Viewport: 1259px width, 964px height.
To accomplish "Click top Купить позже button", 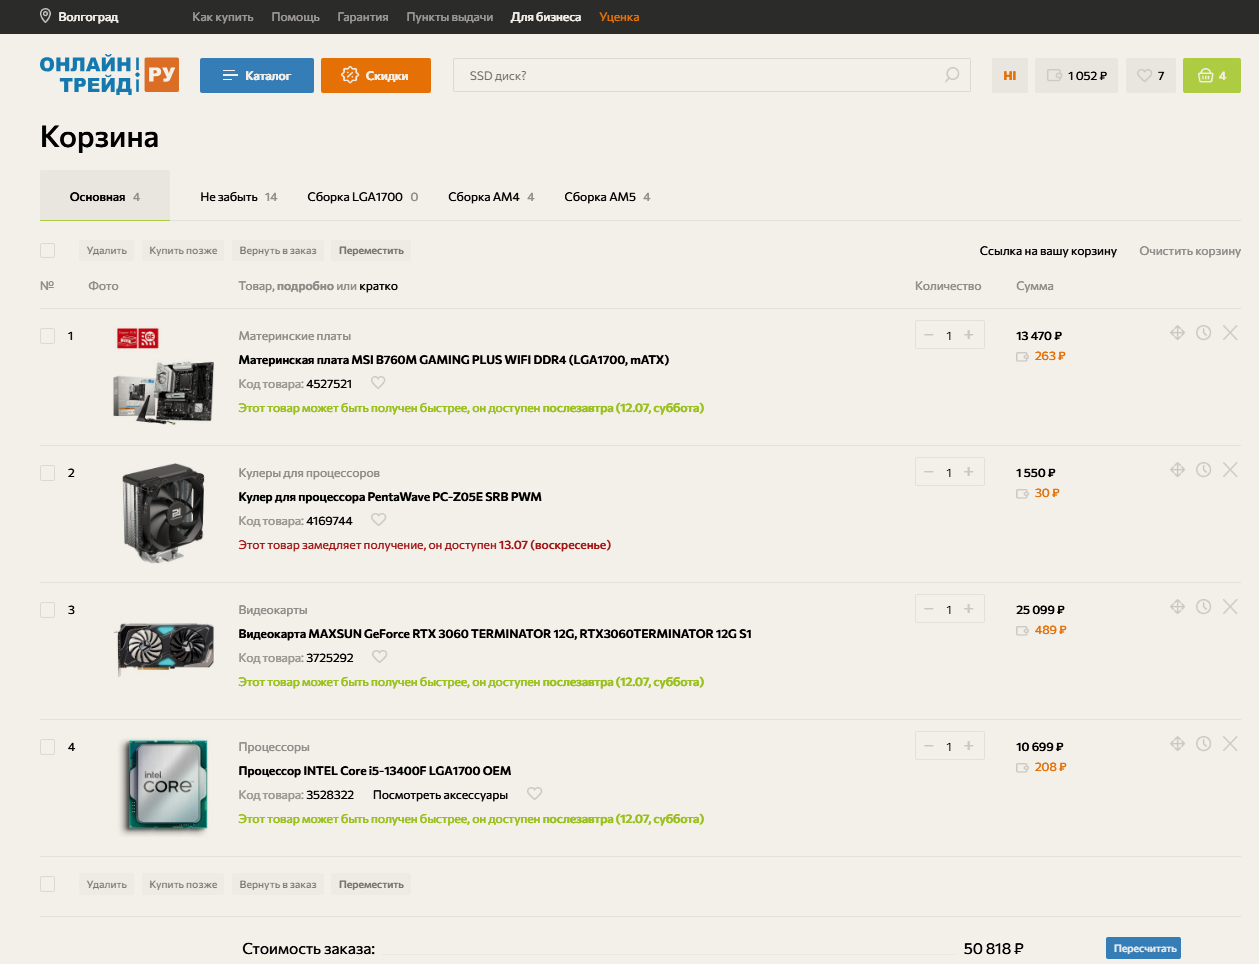I will [183, 251].
